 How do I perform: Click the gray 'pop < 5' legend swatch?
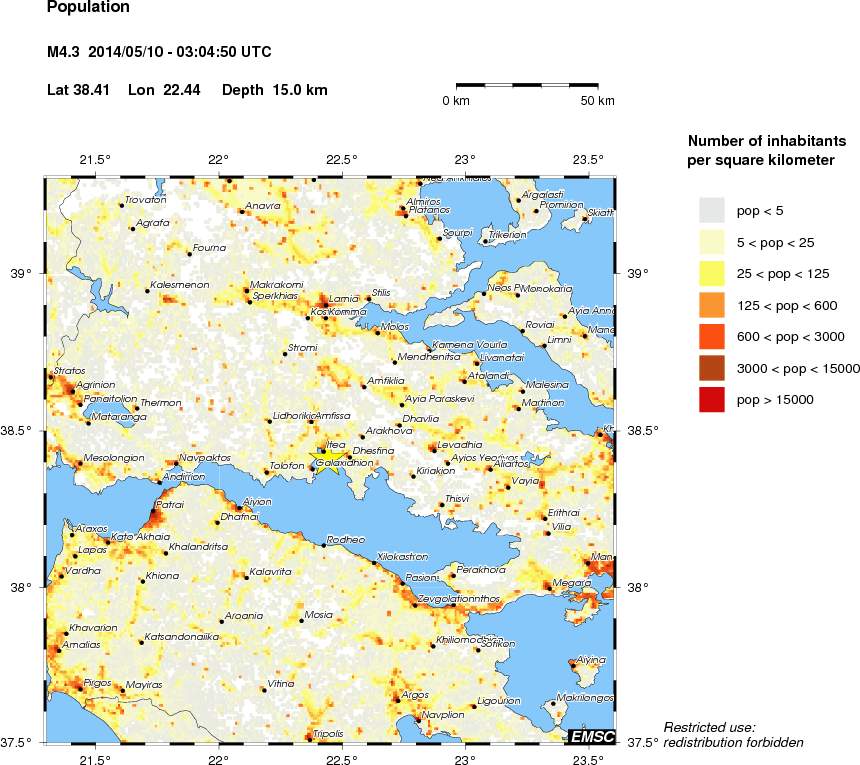[x=711, y=211]
